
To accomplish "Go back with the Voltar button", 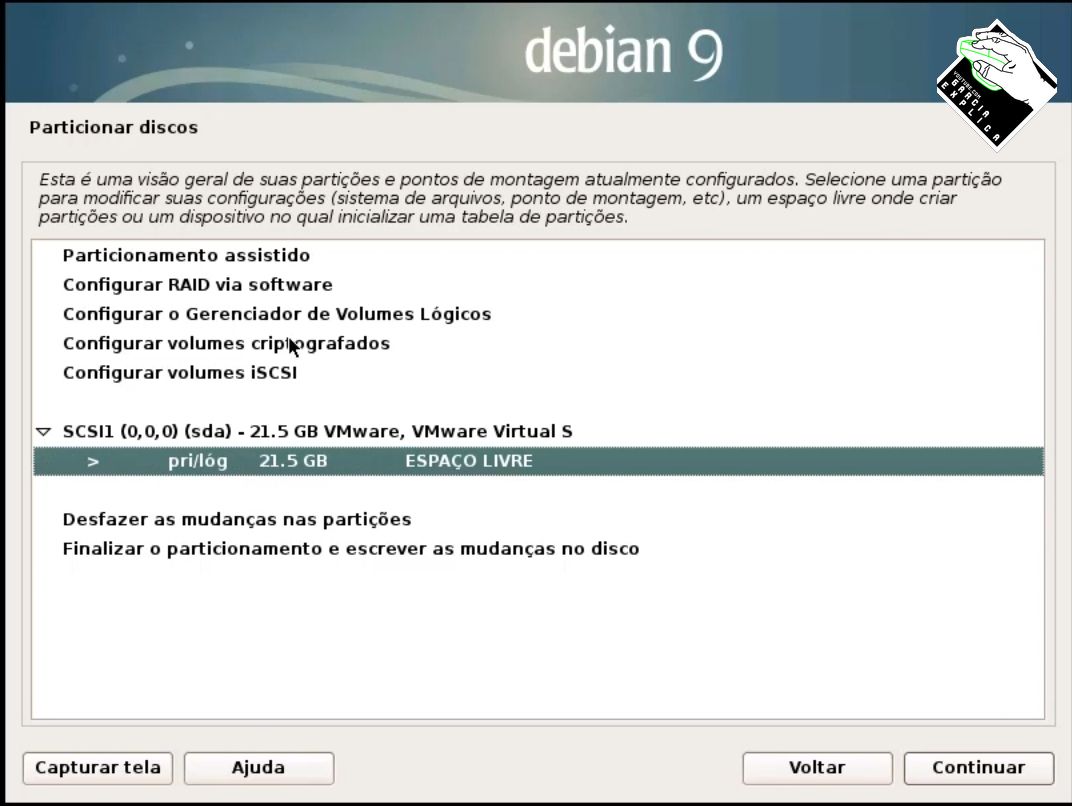I will 817,768.
